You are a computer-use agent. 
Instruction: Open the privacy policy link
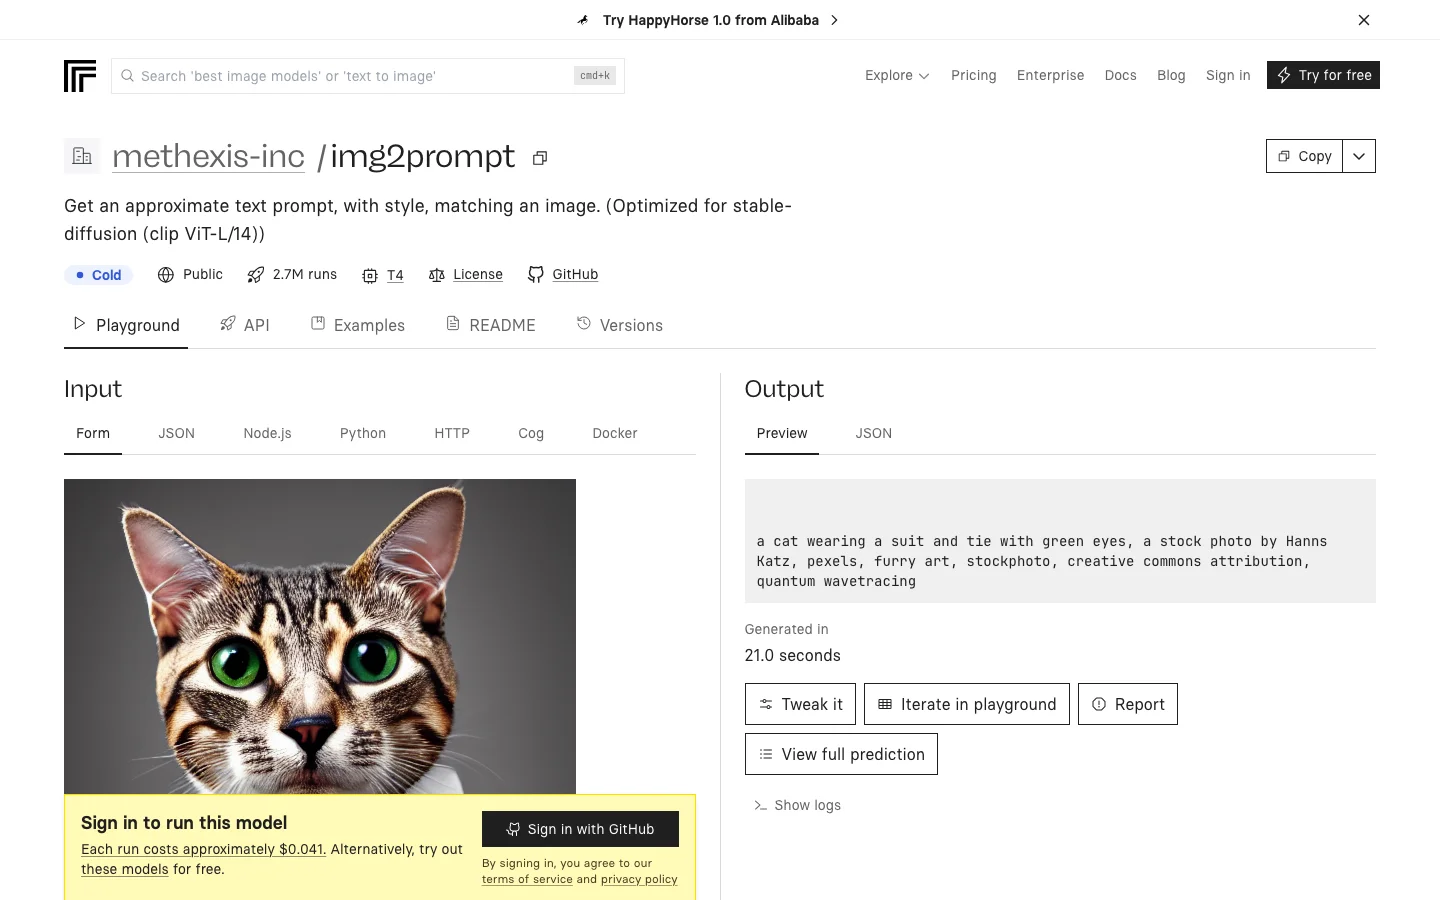point(639,879)
